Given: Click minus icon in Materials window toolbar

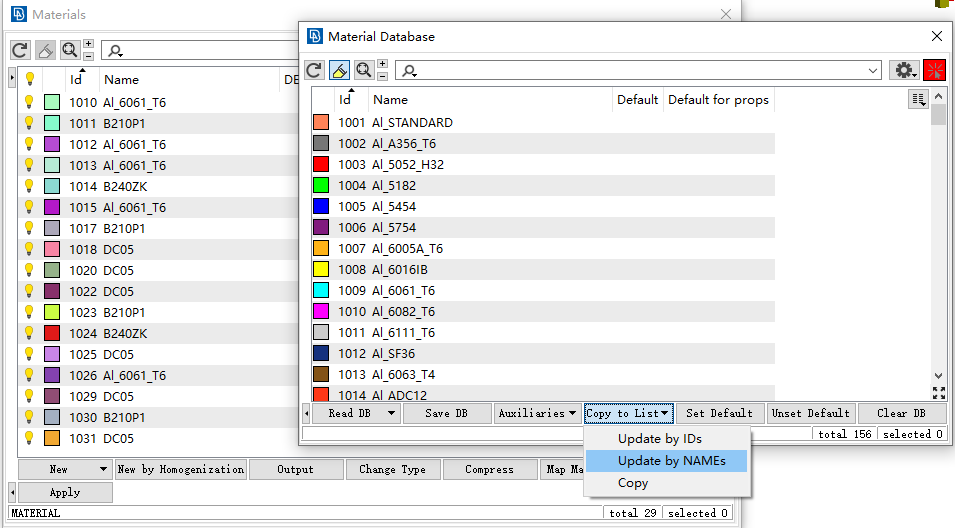Looking at the screenshot, I should click(88, 56).
